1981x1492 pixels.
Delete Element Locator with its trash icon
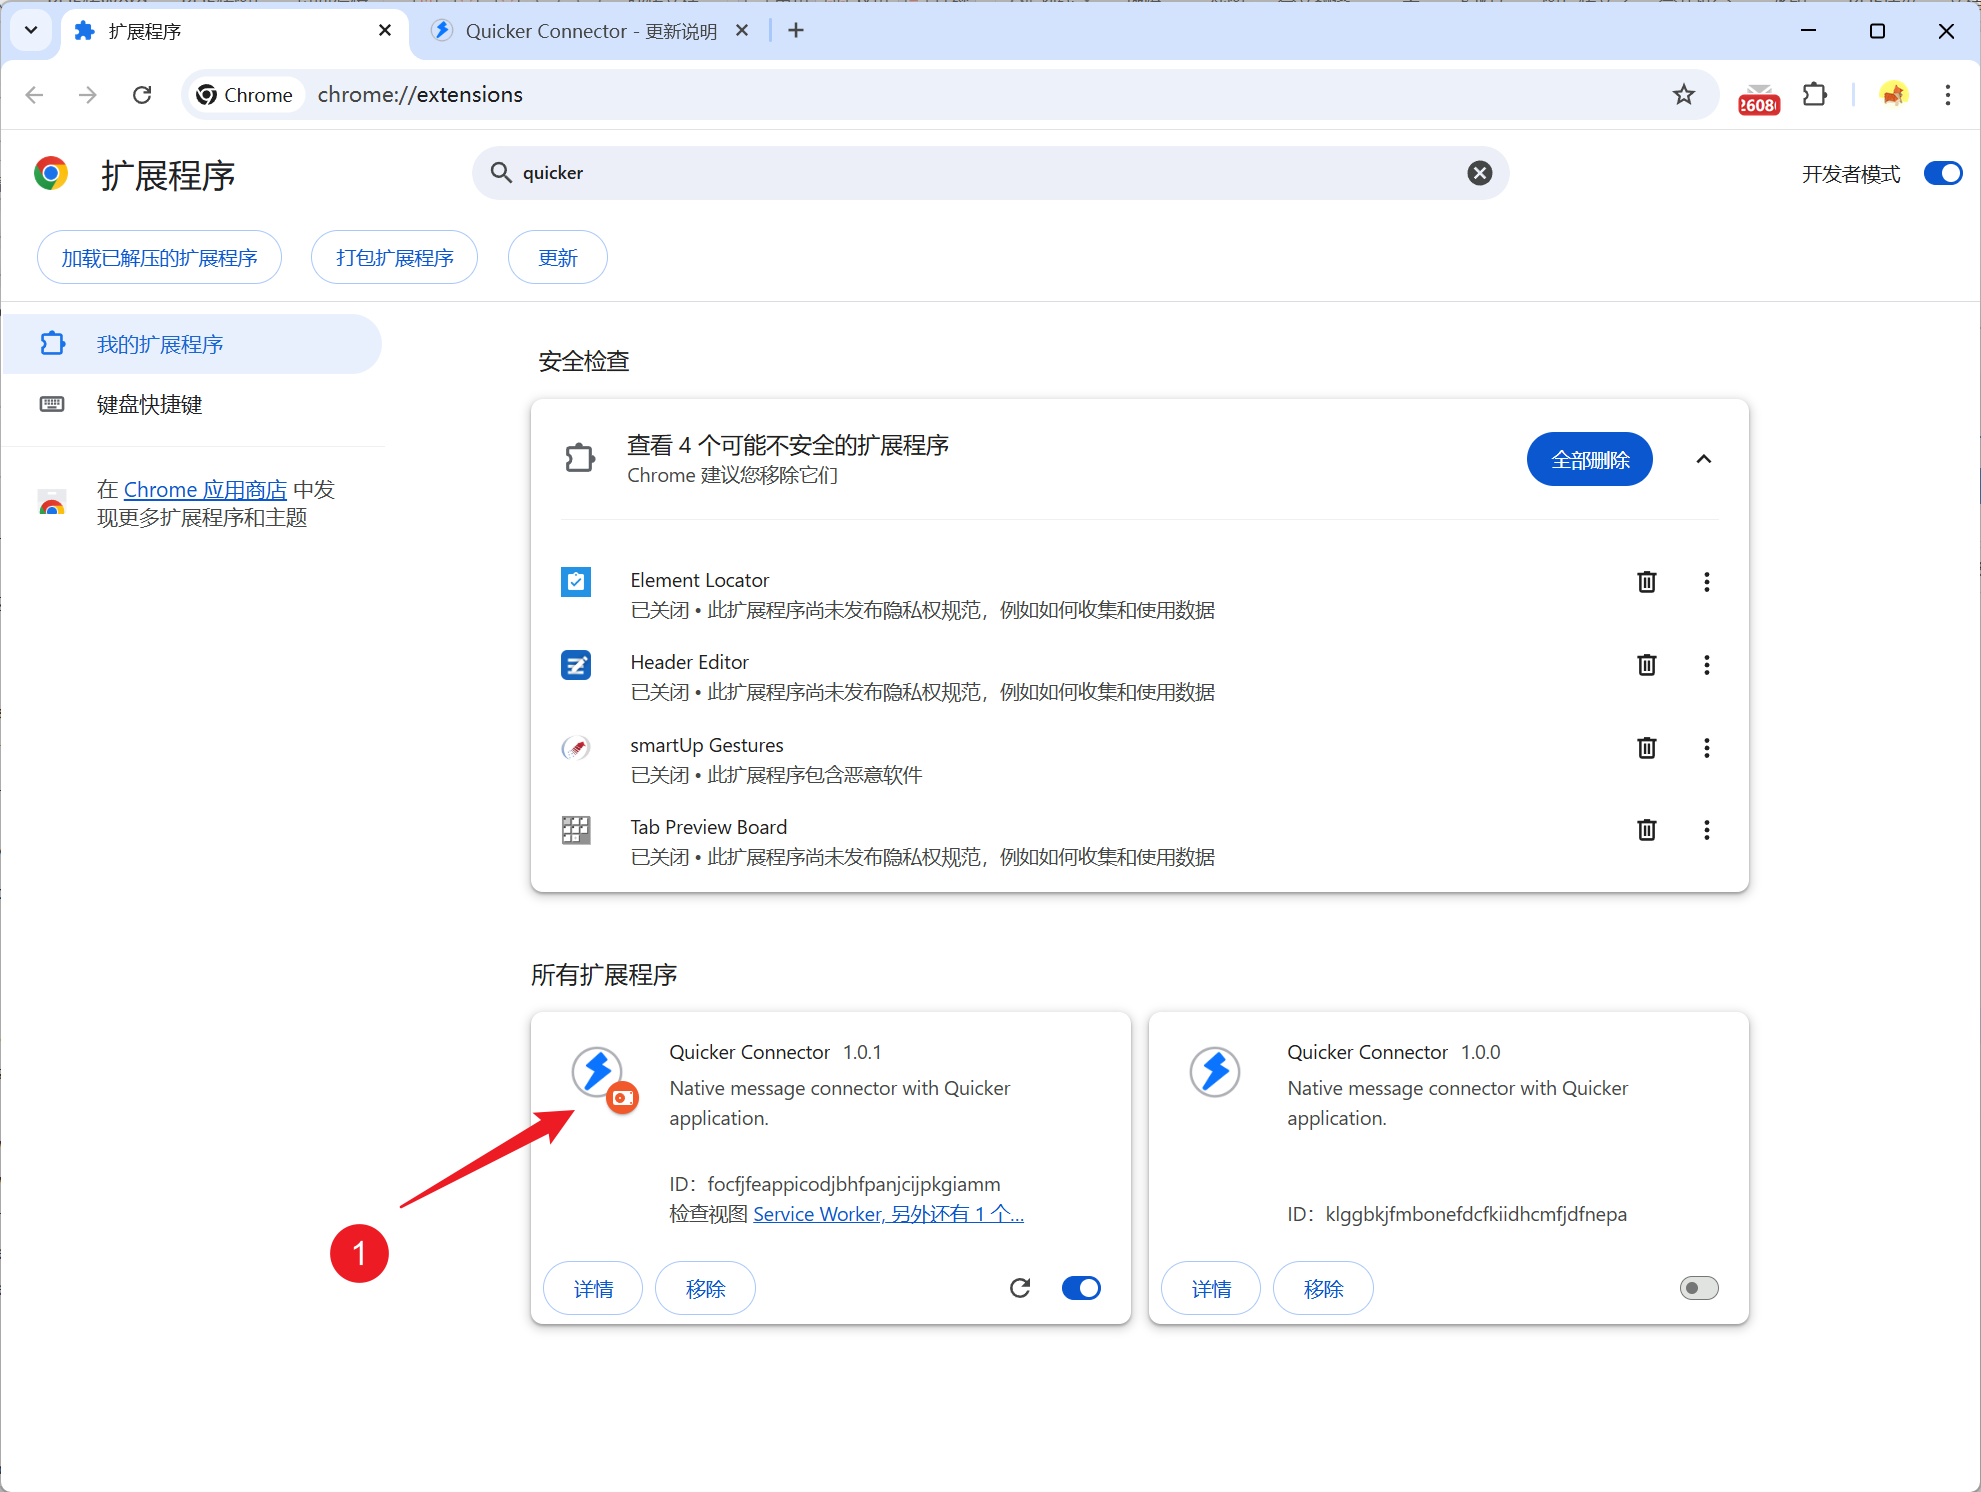point(1646,582)
